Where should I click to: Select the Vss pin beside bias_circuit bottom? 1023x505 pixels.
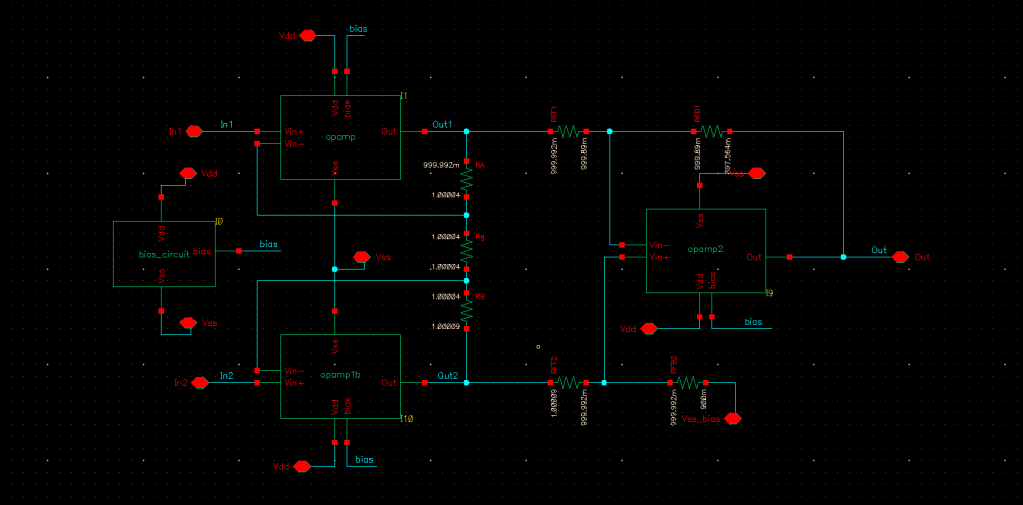click(186, 322)
